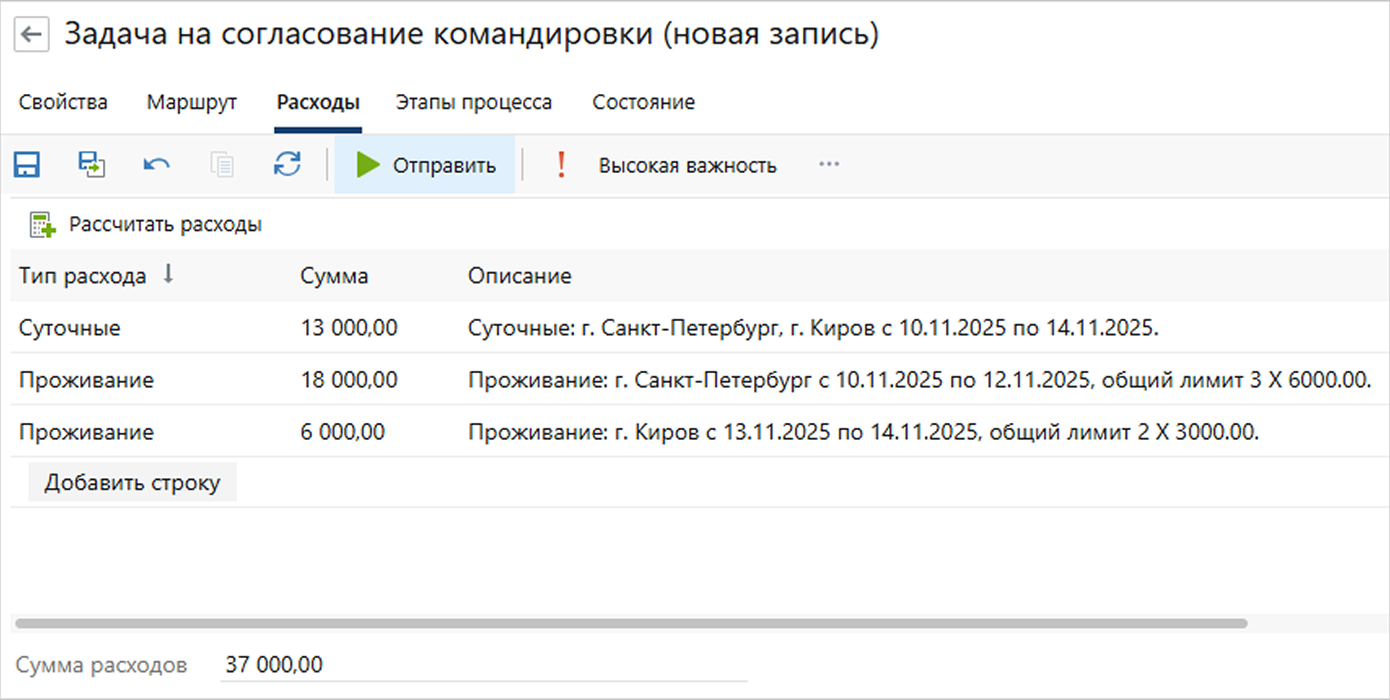Click the Добавить строку button
Viewport: 1390px width, 700px height.
pos(132,483)
